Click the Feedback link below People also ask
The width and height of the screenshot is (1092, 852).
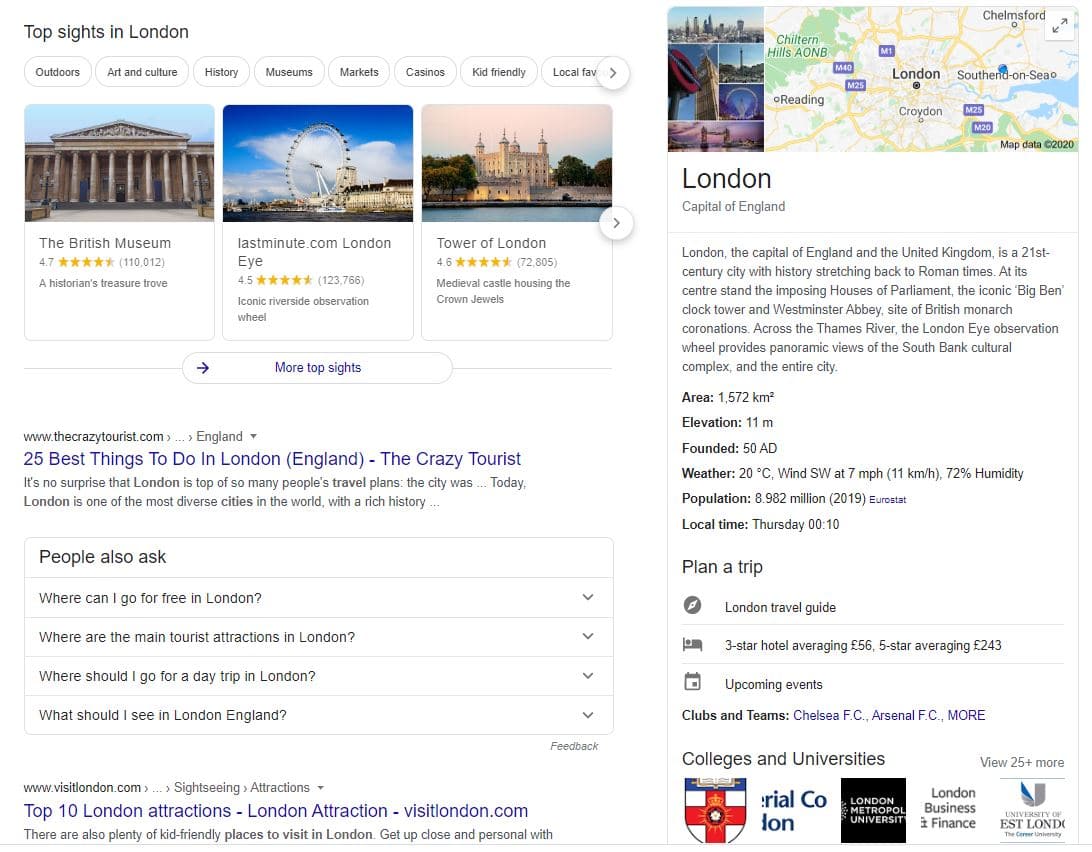[x=574, y=746]
